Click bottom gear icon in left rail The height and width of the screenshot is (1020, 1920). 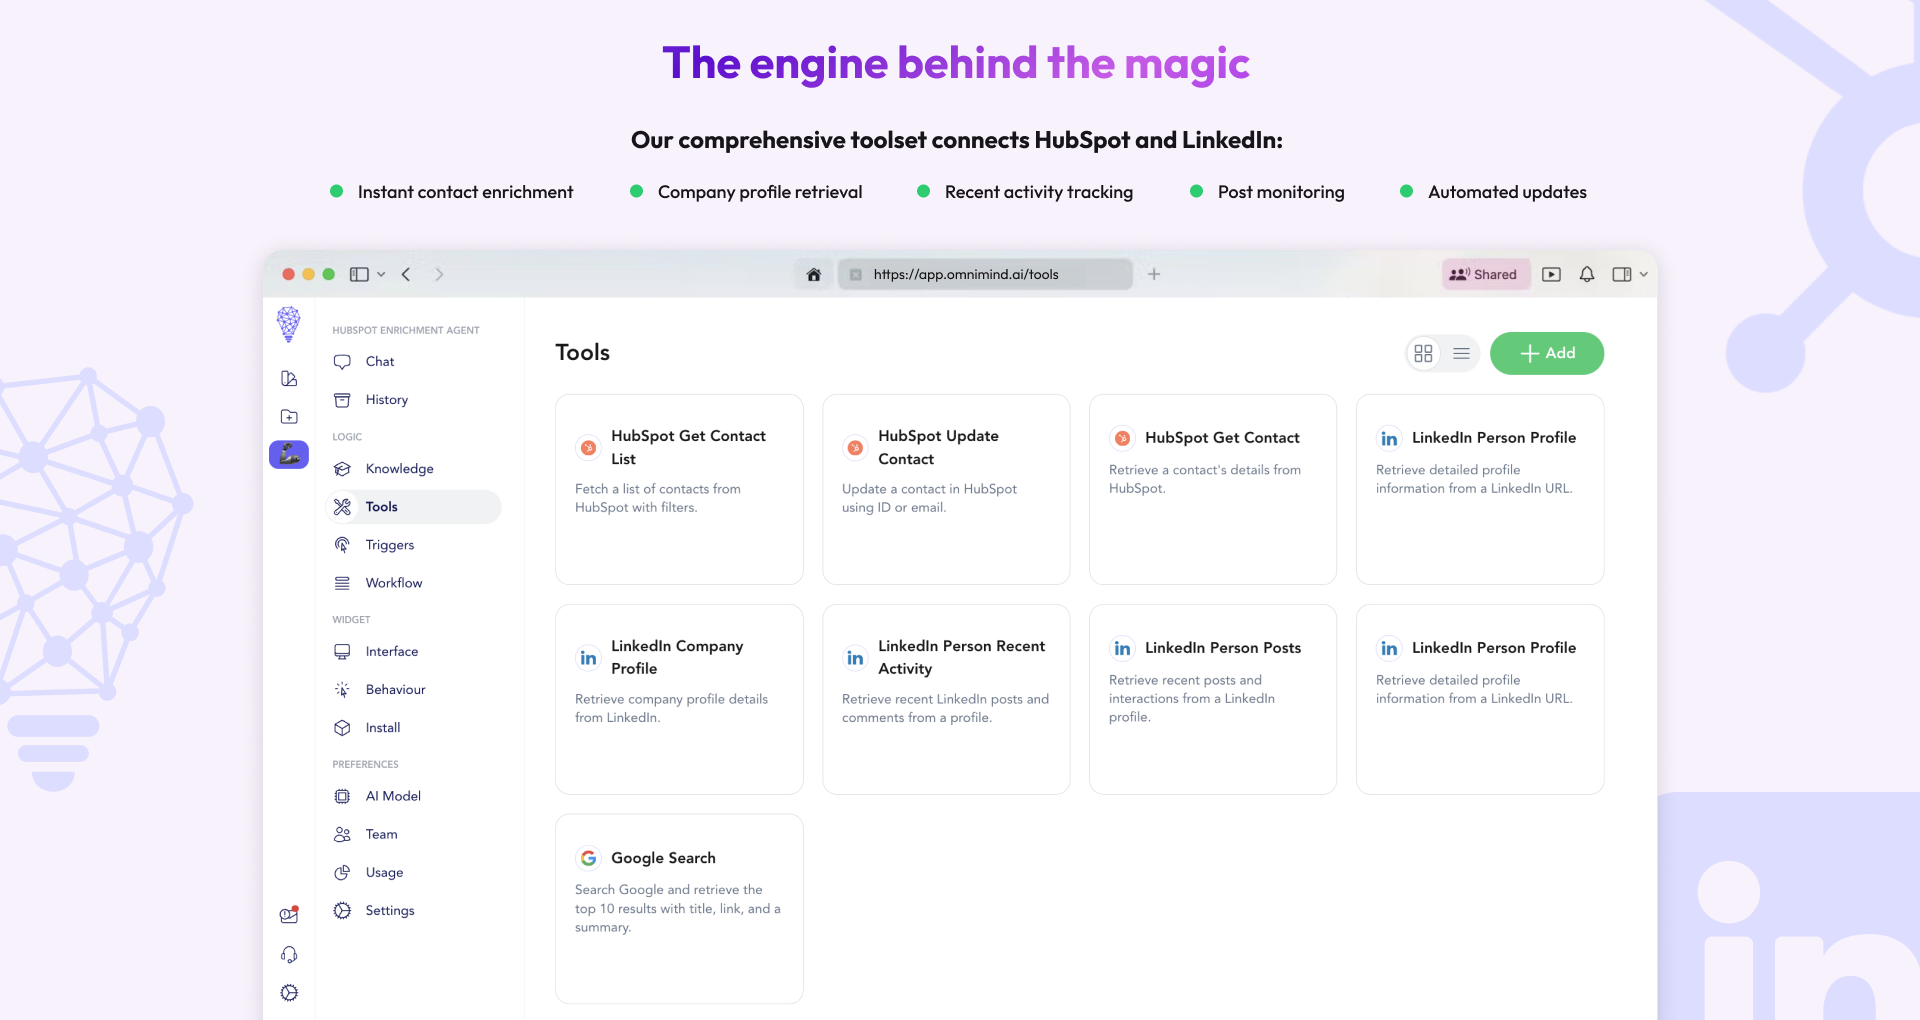[x=289, y=993]
